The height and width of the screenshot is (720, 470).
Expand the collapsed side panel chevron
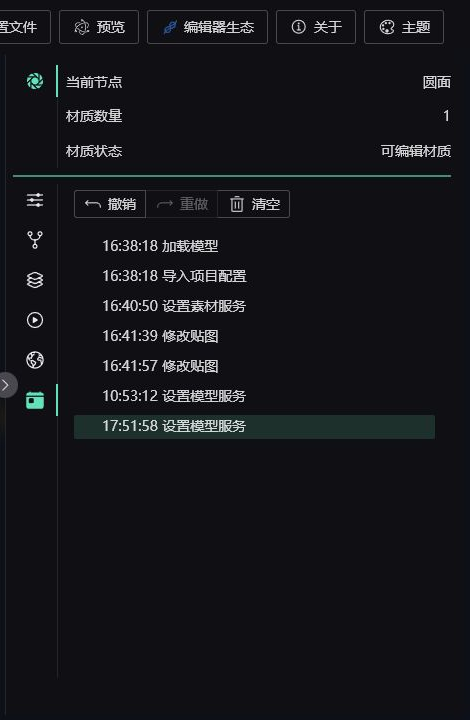6,385
